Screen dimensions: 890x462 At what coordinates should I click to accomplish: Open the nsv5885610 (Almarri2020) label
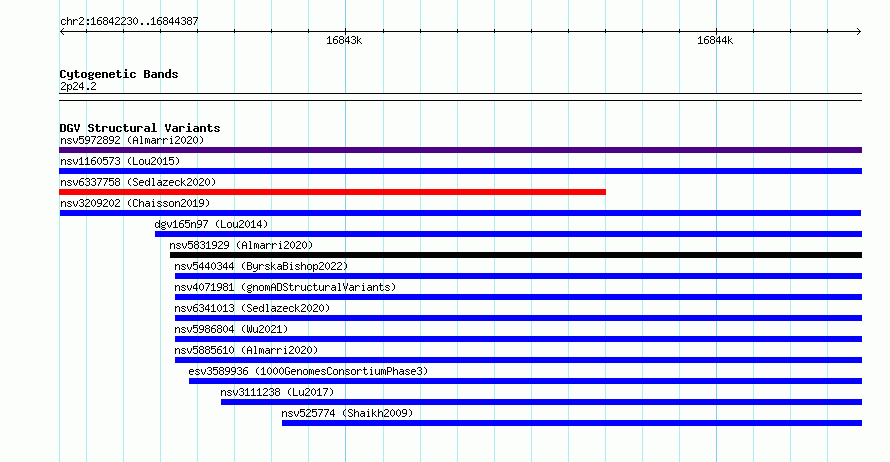pyautogui.click(x=246, y=350)
